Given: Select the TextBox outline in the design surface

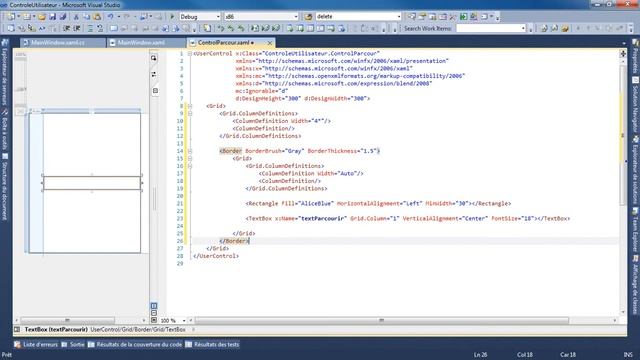Looking at the screenshot, I should click(92, 183).
